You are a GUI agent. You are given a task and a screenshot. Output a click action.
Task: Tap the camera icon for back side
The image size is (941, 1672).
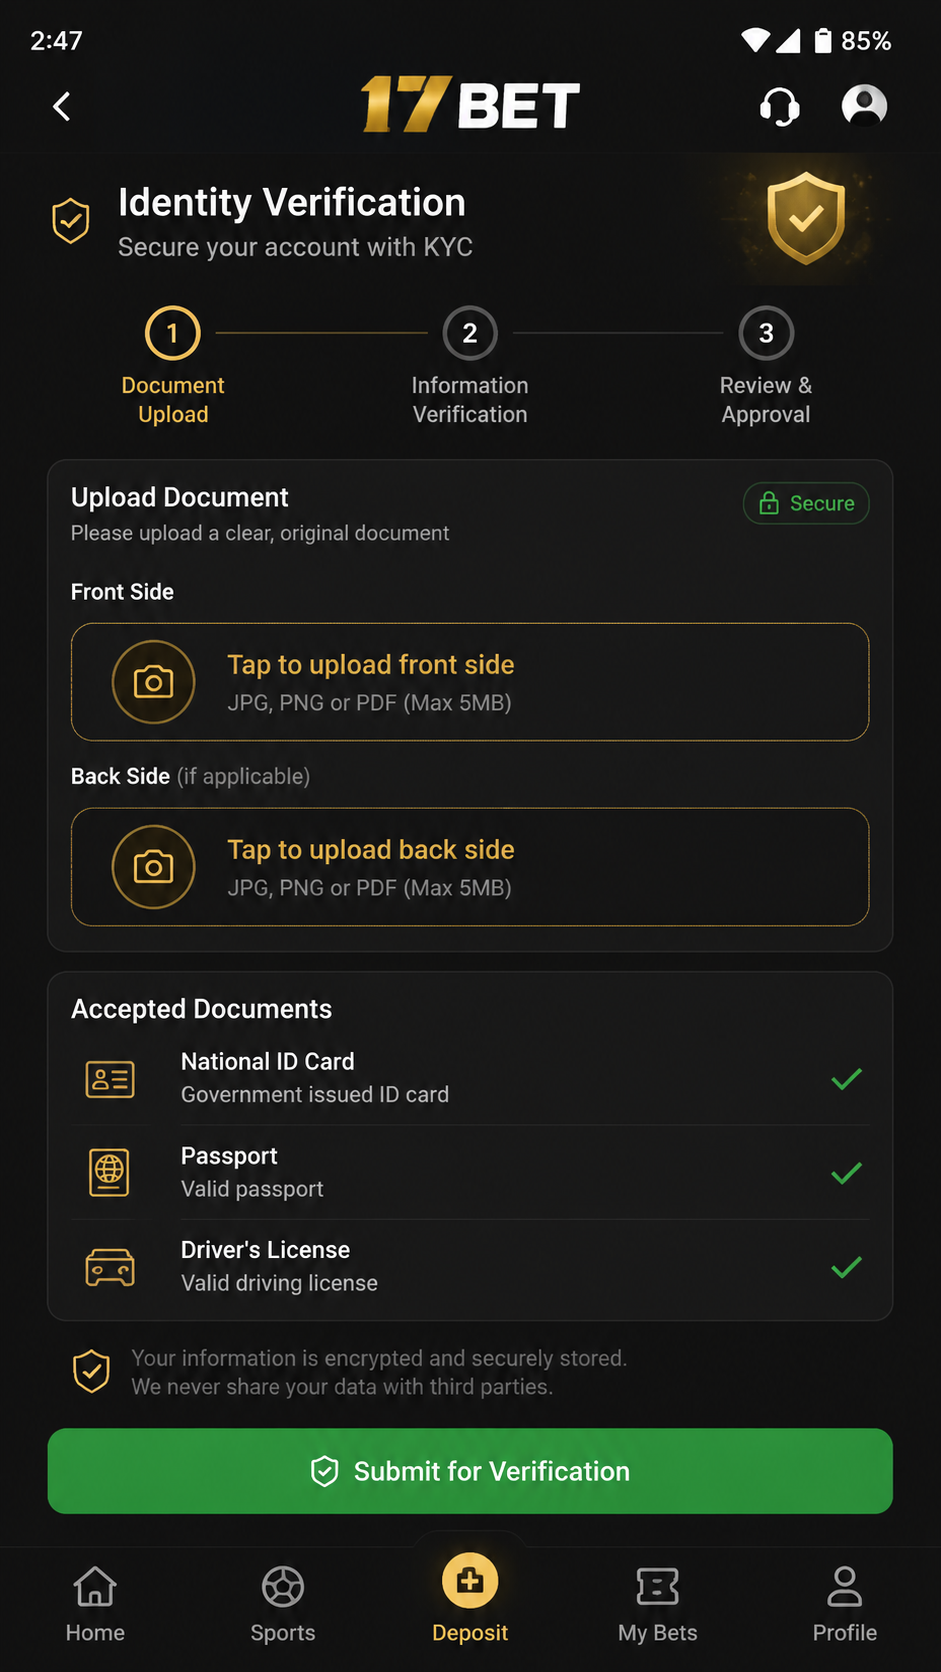pos(153,867)
